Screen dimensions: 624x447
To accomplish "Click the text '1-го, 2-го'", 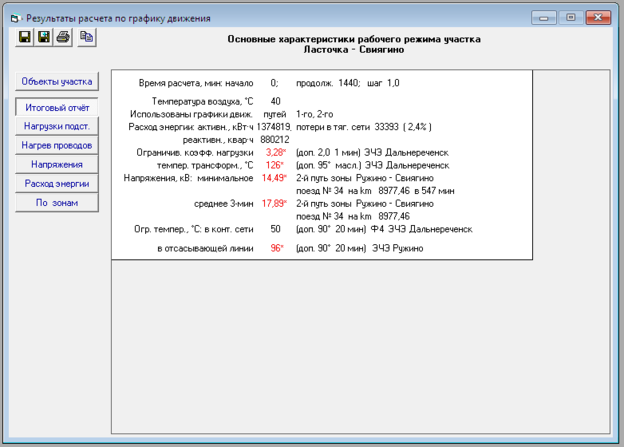I will tap(314, 114).
